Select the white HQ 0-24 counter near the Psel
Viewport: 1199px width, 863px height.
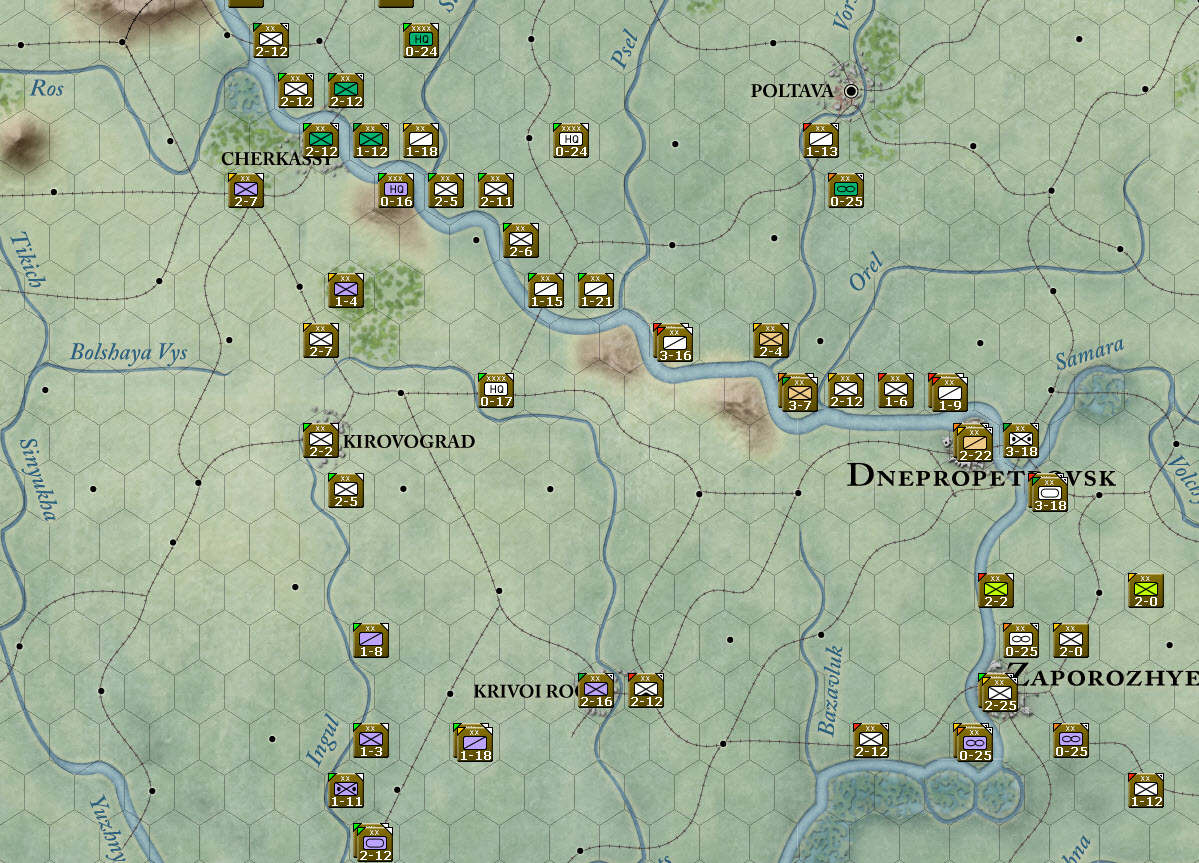click(571, 141)
